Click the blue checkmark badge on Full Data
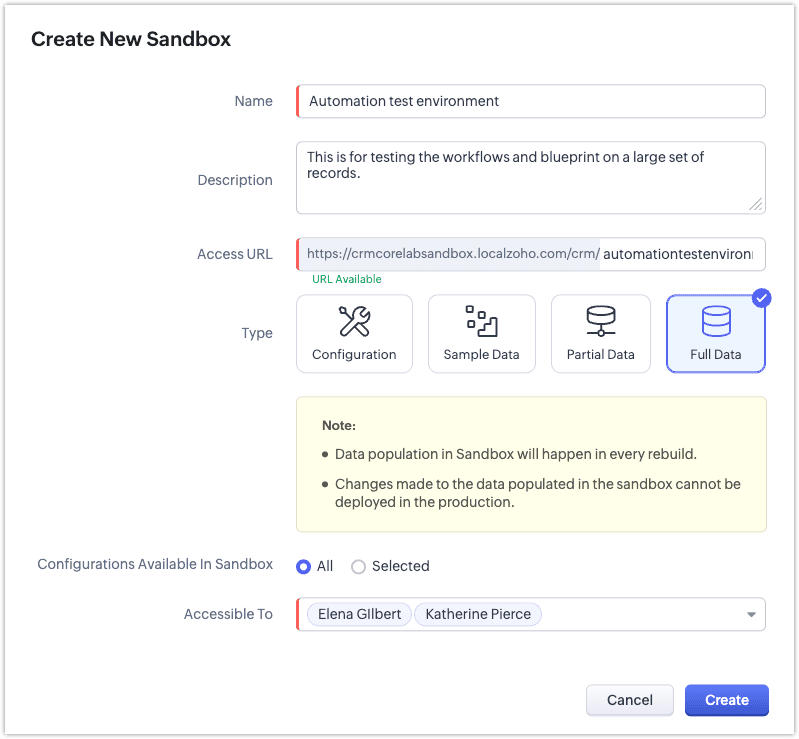 (762, 298)
